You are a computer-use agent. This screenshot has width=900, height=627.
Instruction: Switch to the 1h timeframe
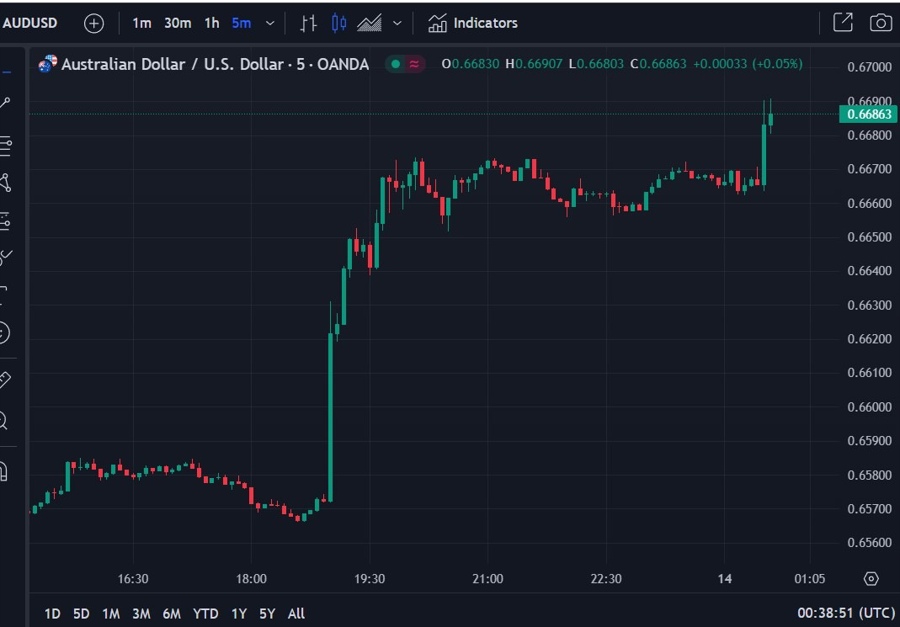pyautogui.click(x=212, y=23)
